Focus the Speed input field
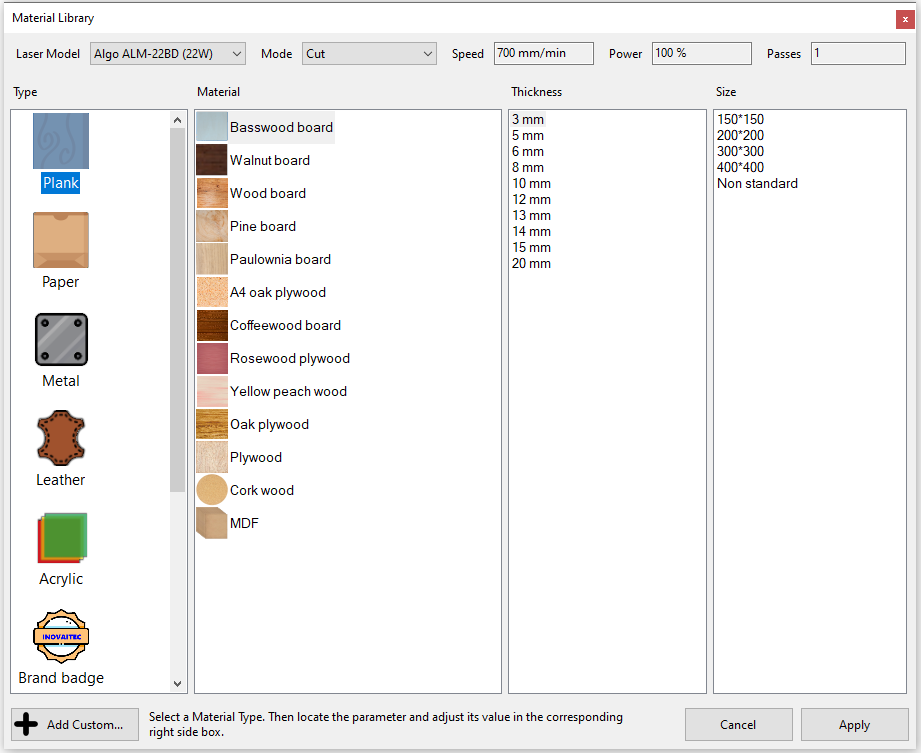921x753 pixels. 543,54
